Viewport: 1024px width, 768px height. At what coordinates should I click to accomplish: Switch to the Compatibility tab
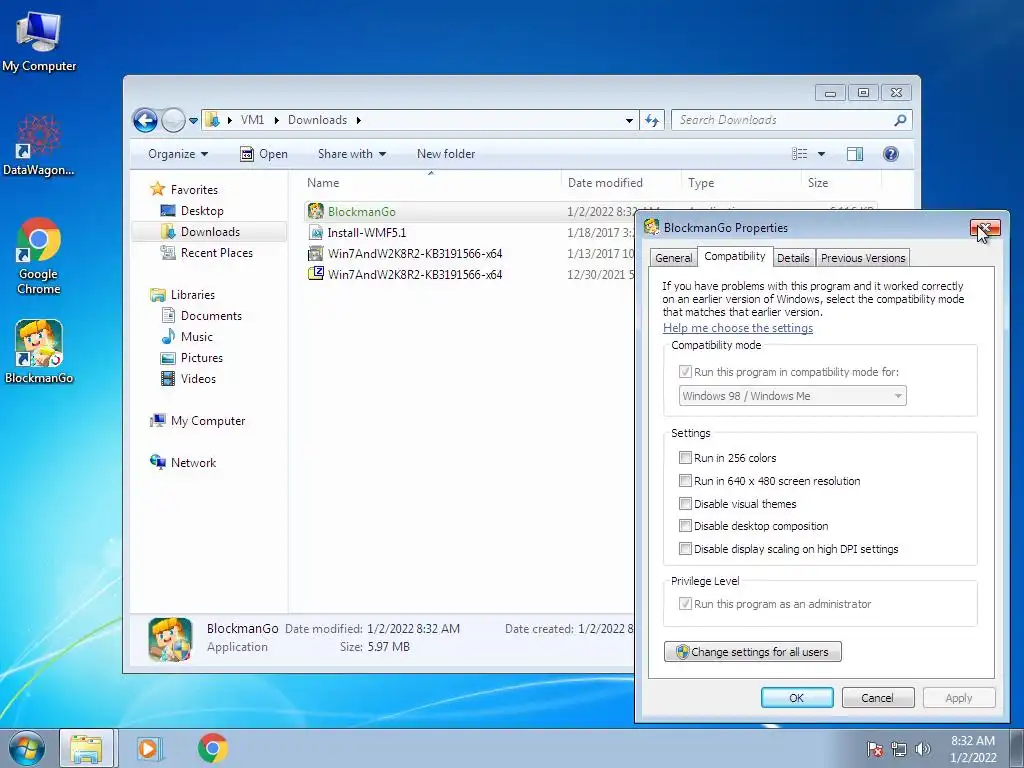coord(735,256)
